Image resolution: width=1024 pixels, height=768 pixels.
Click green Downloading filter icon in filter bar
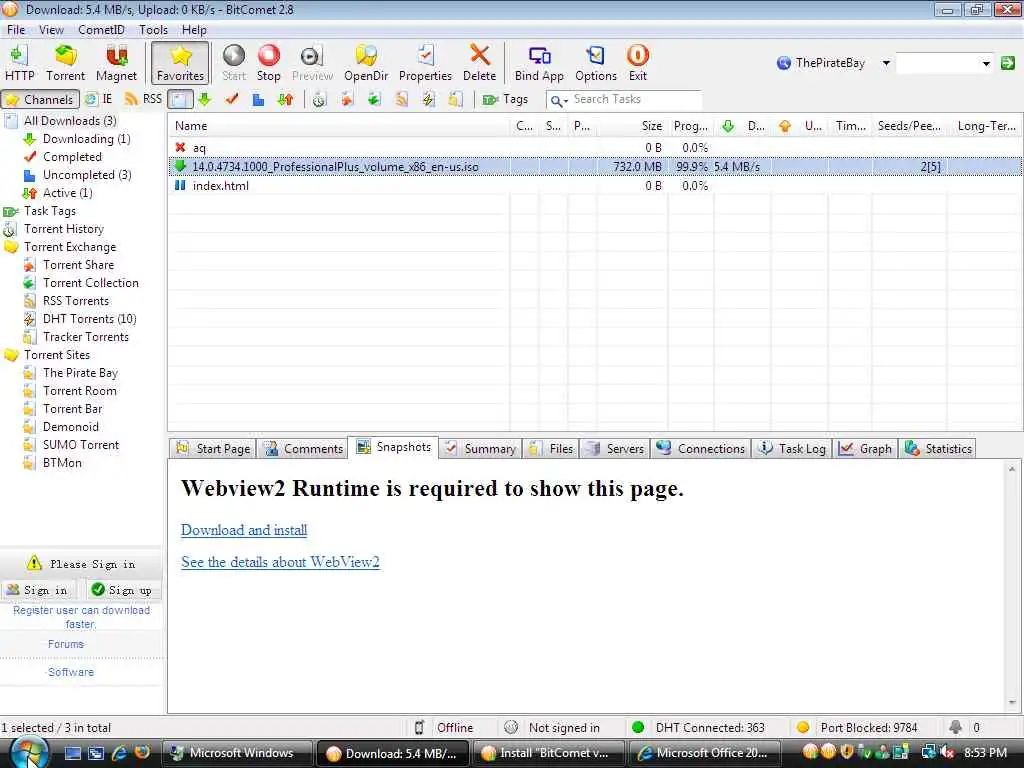click(x=205, y=99)
